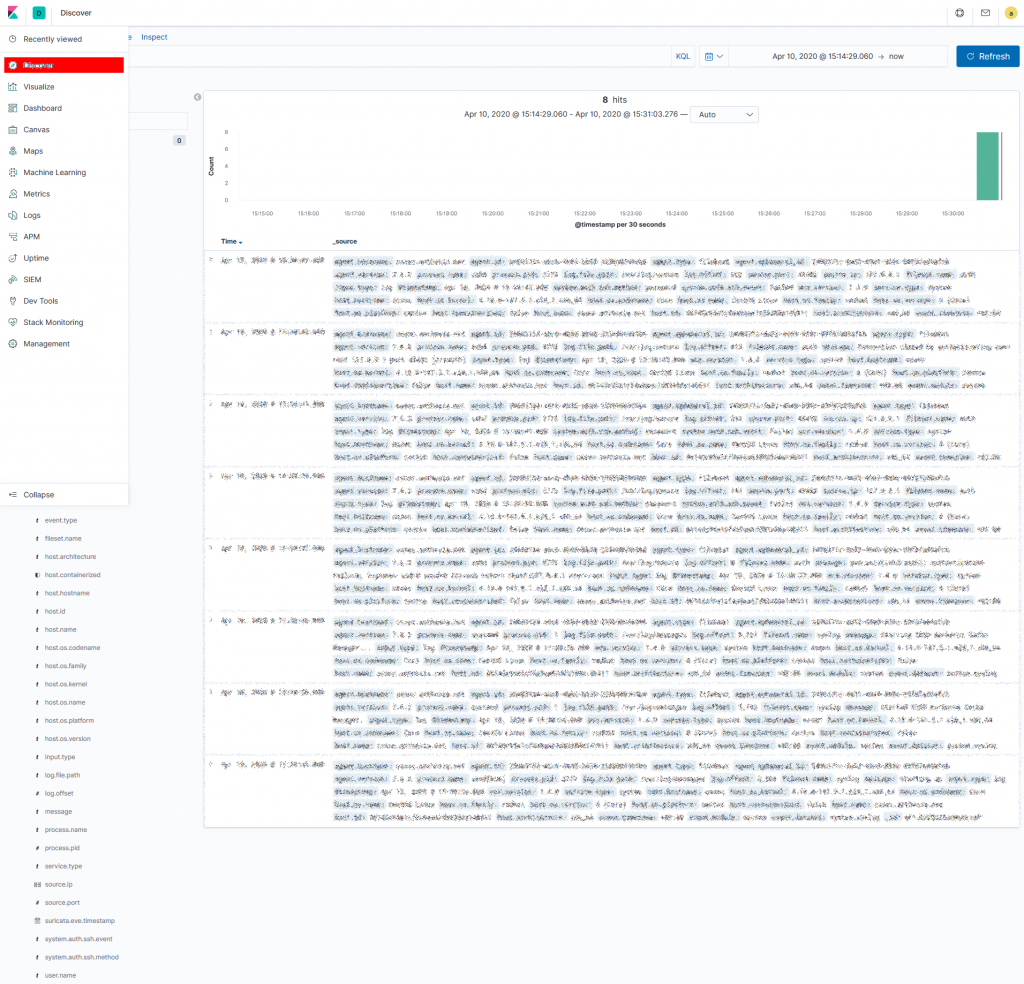Screen dimensions: 1024x984
Task: Open the histogram interval Auto dropdown
Action: click(724, 114)
